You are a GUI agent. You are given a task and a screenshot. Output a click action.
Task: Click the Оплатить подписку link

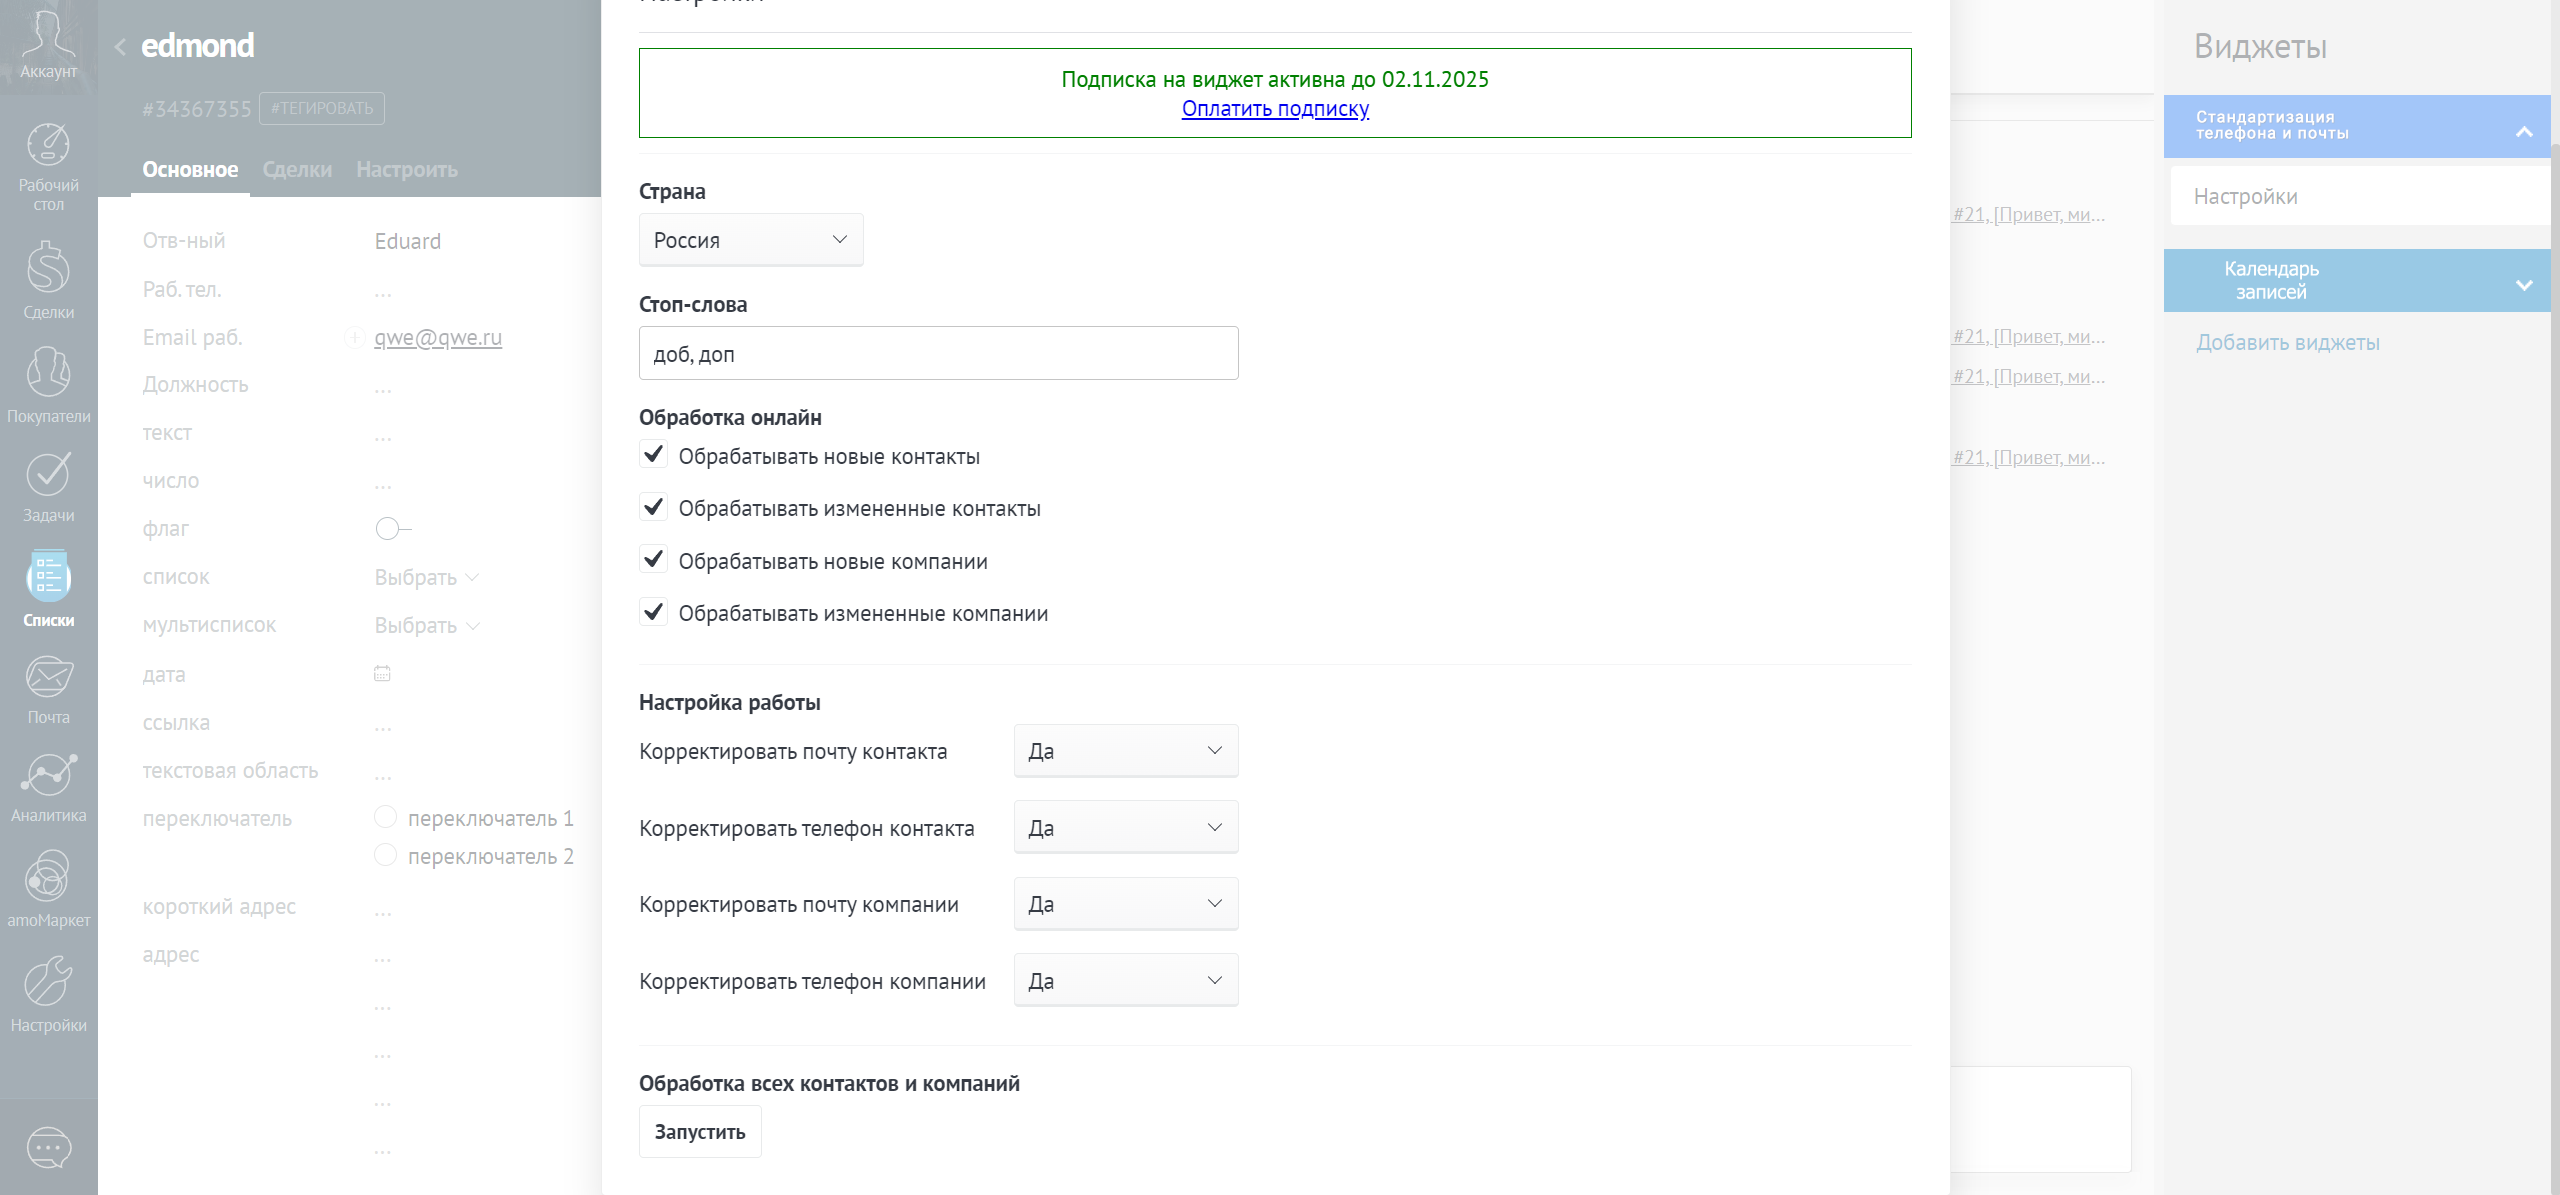pyautogui.click(x=1276, y=108)
